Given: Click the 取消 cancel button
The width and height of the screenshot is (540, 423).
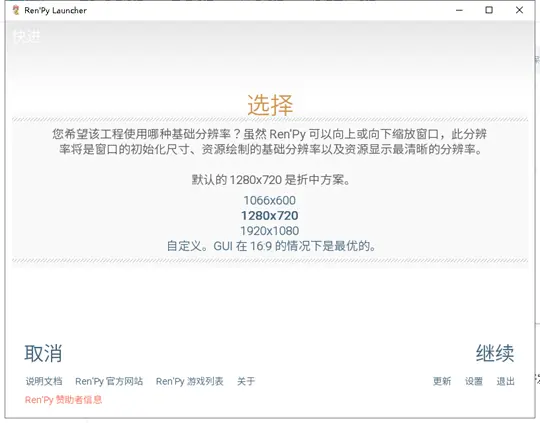Looking at the screenshot, I should tap(43, 353).
